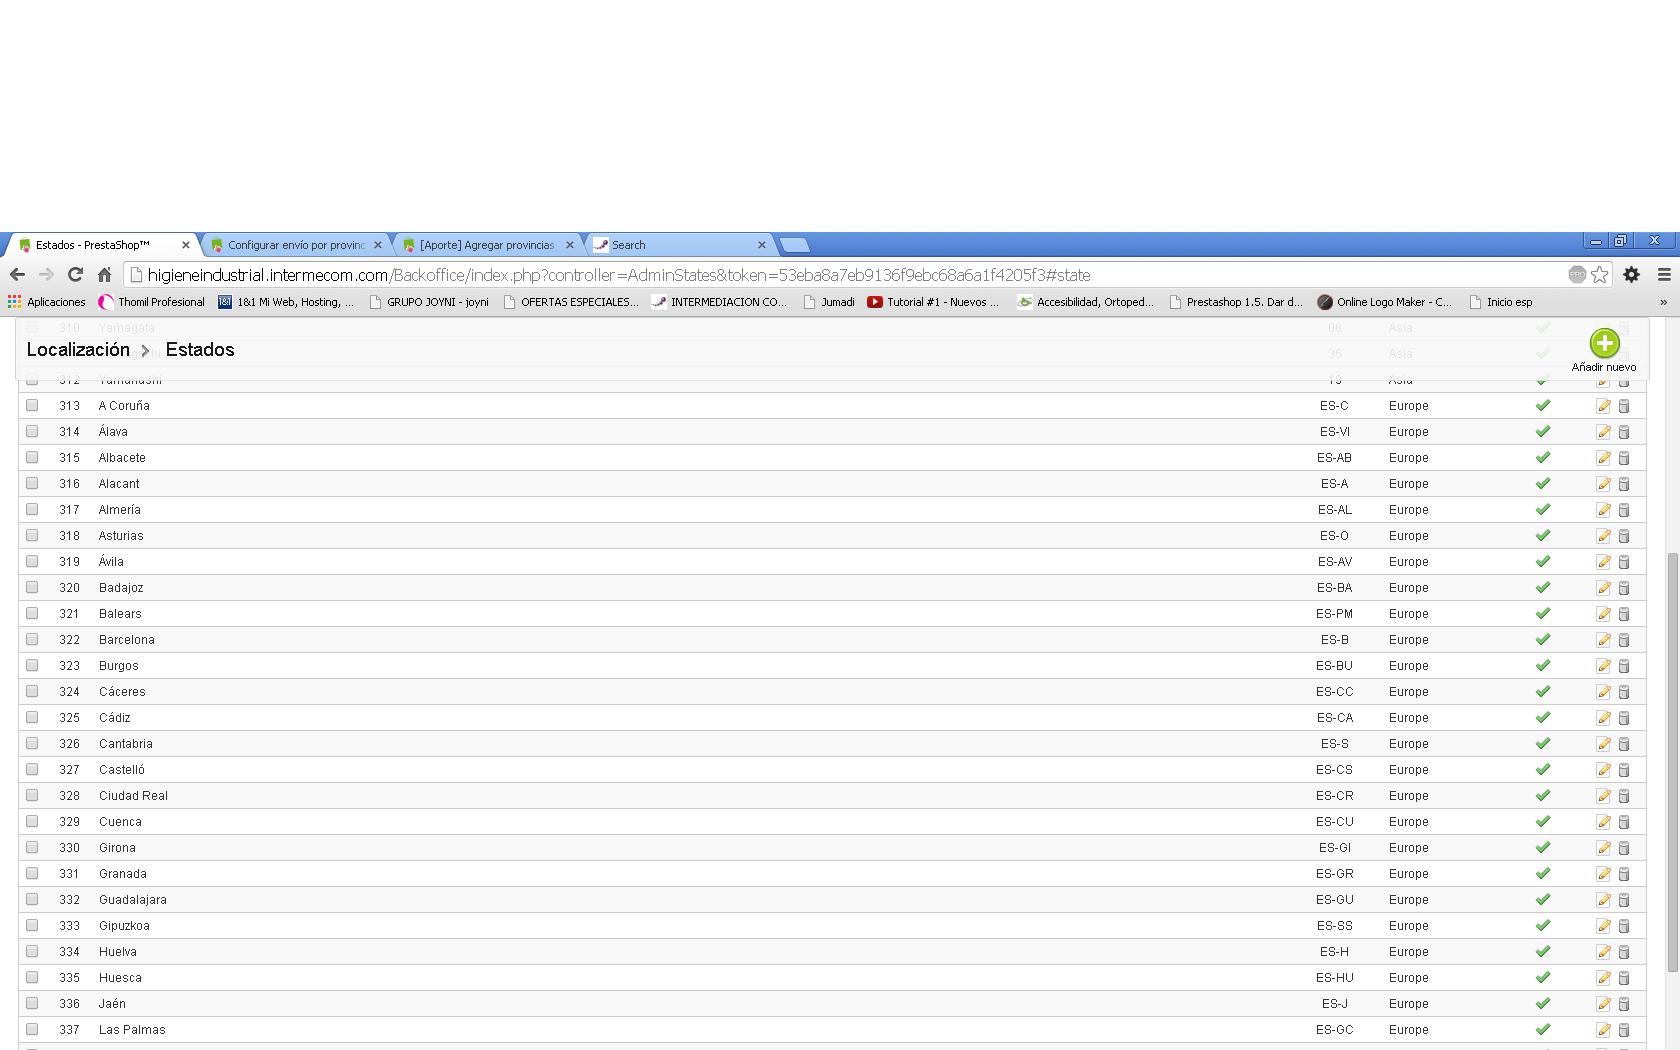Open the GRUPO JOYNI bookmark

pyautogui.click(x=429, y=302)
